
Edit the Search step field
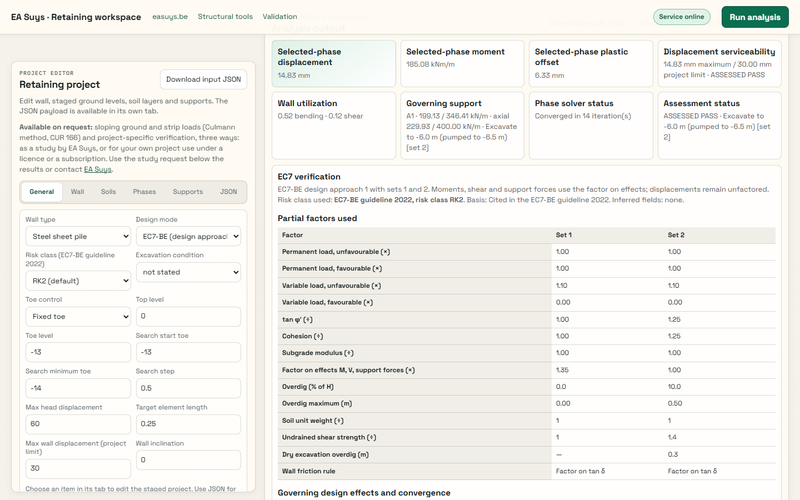pos(188,388)
